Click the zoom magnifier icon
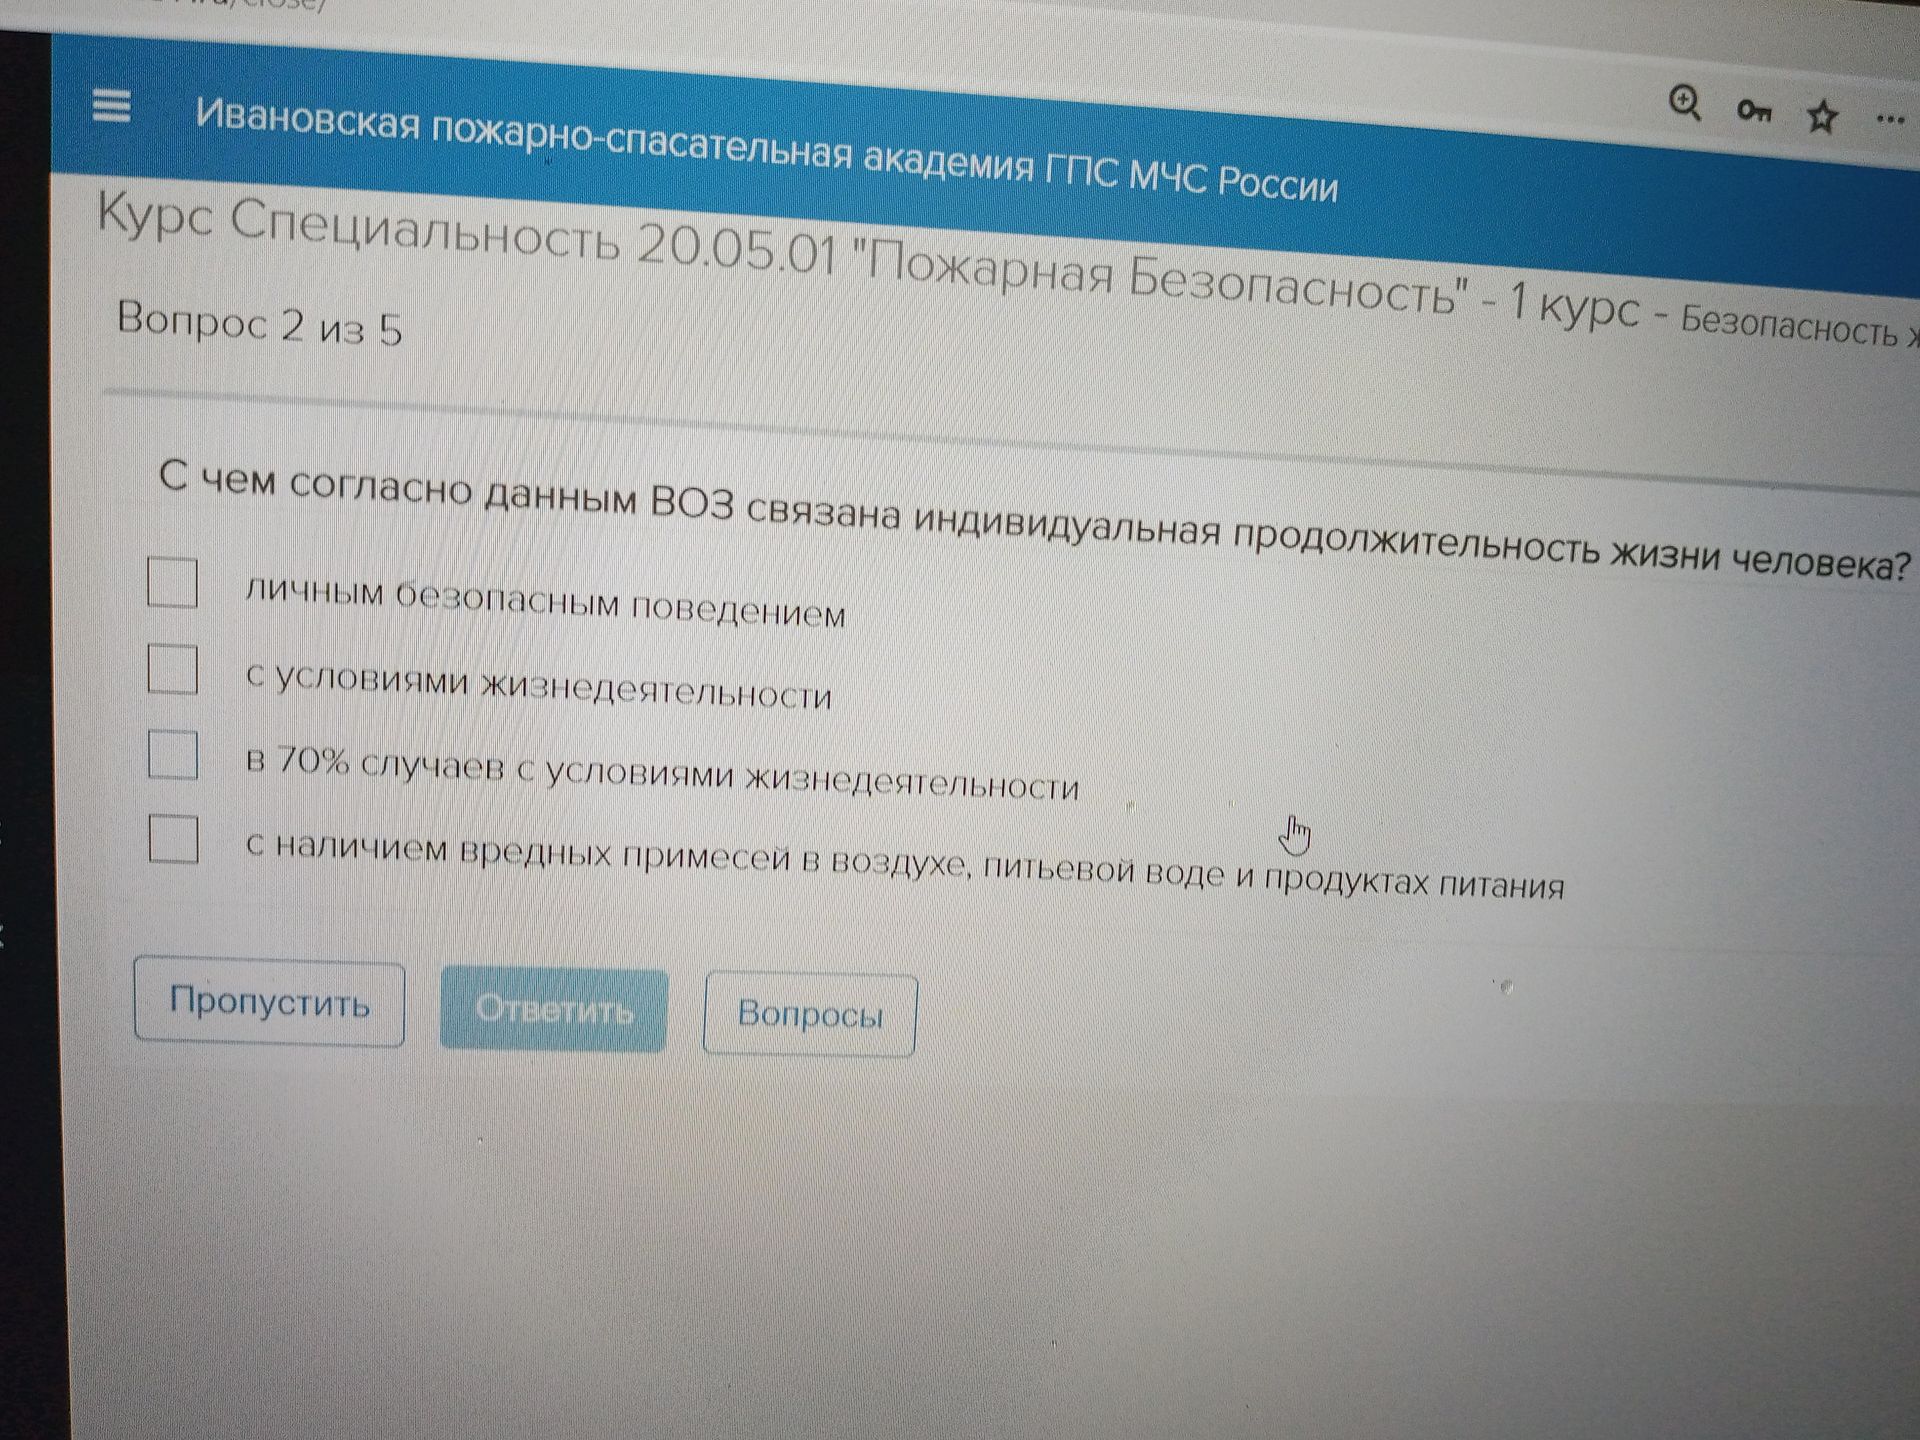The height and width of the screenshot is (1440, 1920). coord(1685,103)
